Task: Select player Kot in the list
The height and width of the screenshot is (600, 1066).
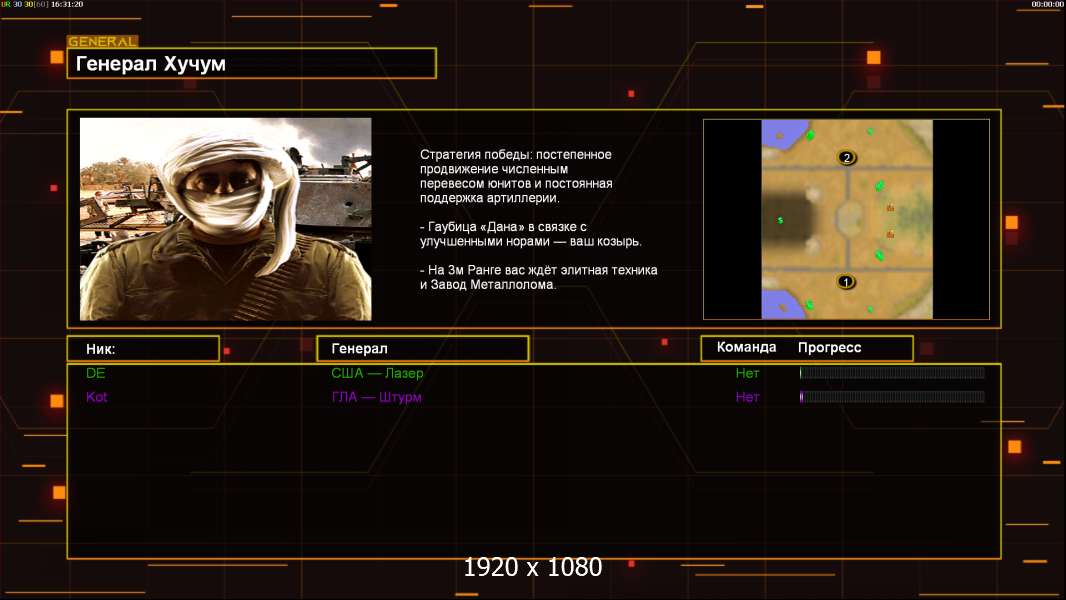Action: (96, 397)
